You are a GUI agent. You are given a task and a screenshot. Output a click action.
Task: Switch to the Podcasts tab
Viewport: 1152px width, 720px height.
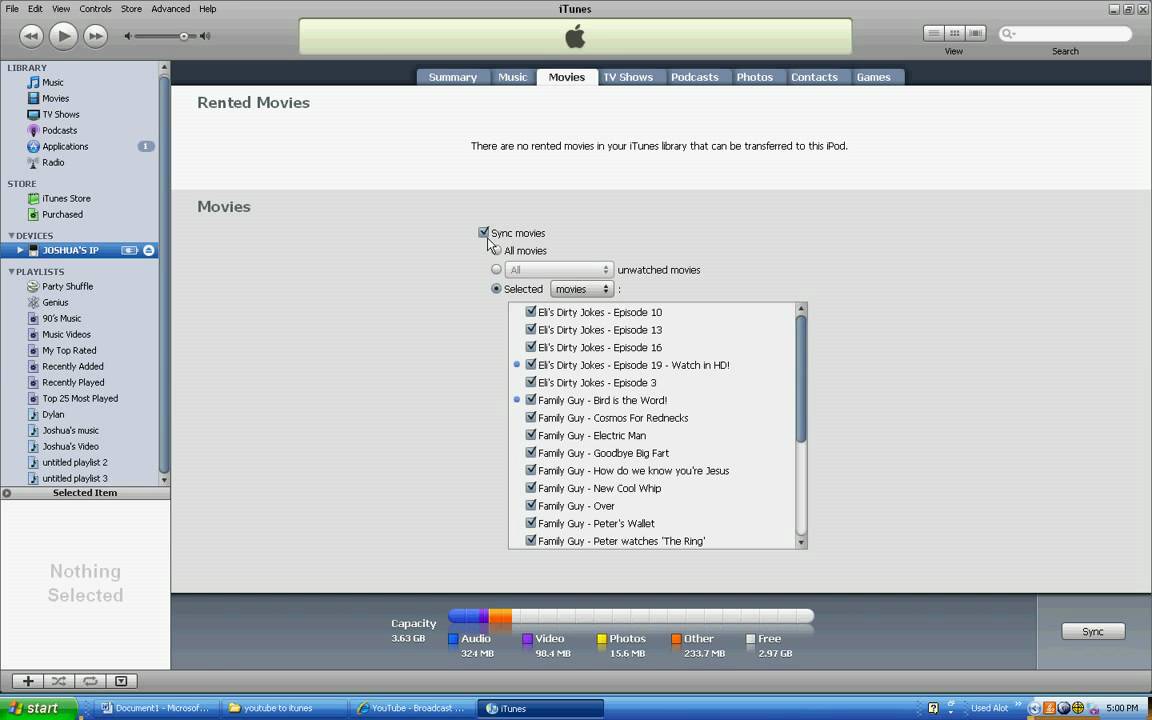695,77
